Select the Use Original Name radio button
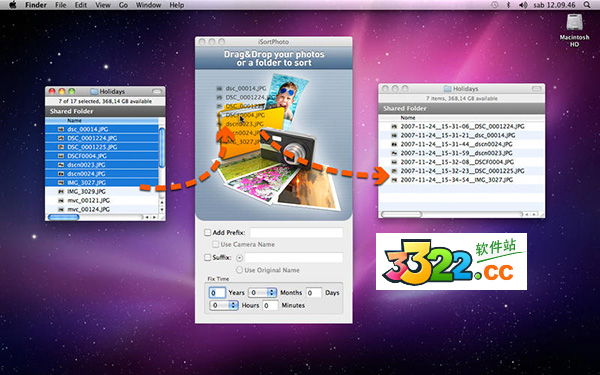 [240, 270]
